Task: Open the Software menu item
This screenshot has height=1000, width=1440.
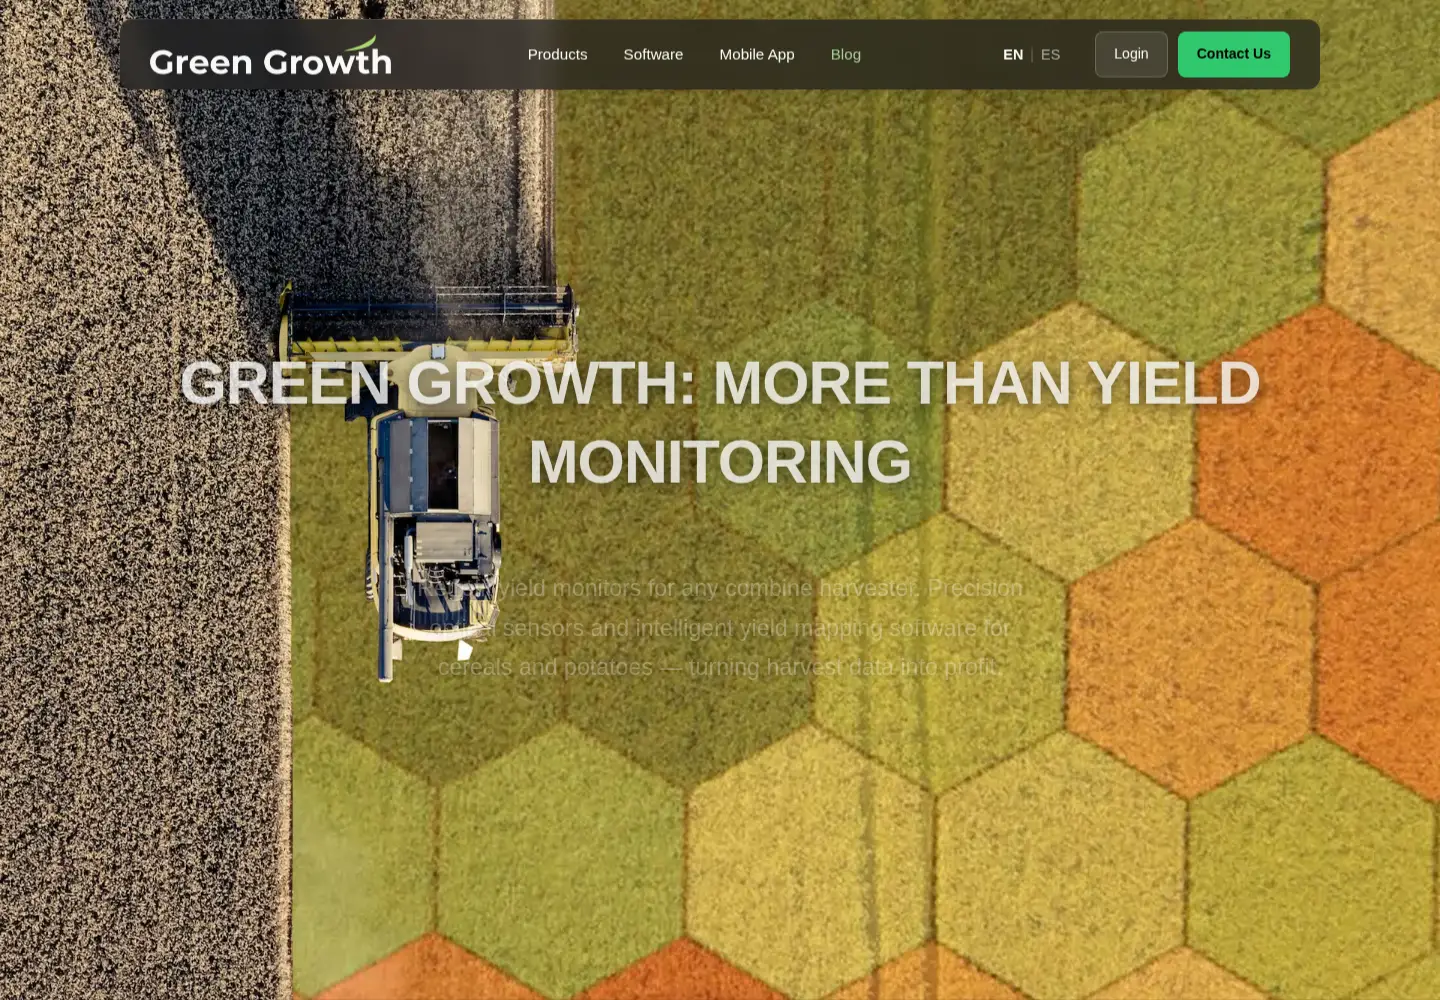Action: coord(653,54)
